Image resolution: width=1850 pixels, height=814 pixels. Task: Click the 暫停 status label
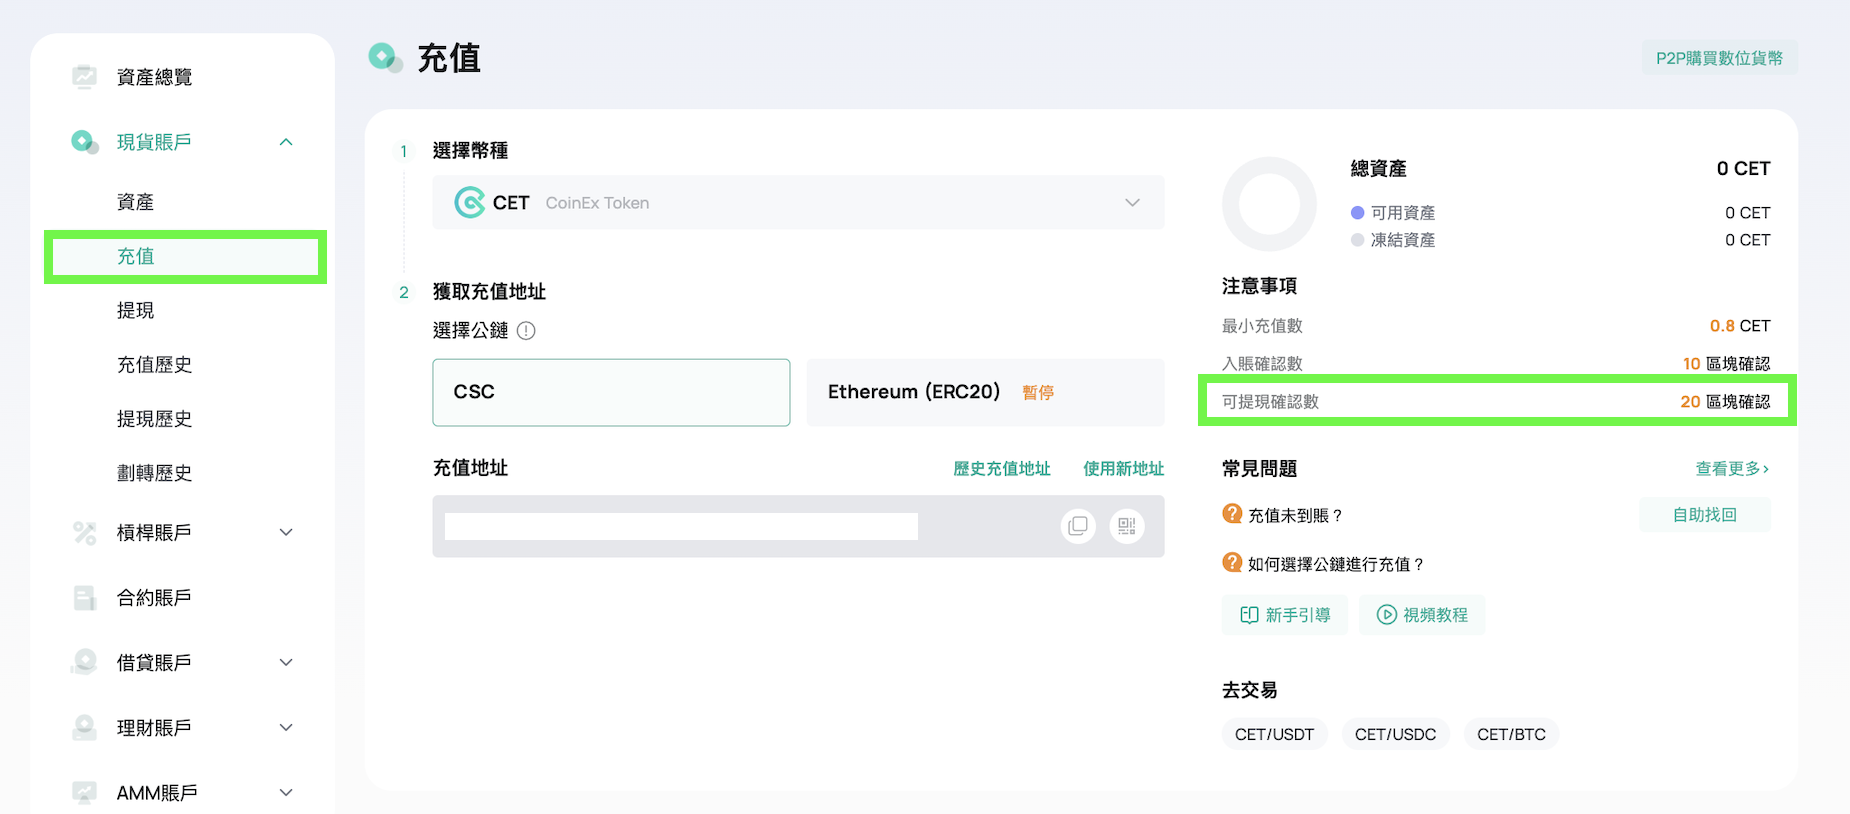(x=1038, y=393)
